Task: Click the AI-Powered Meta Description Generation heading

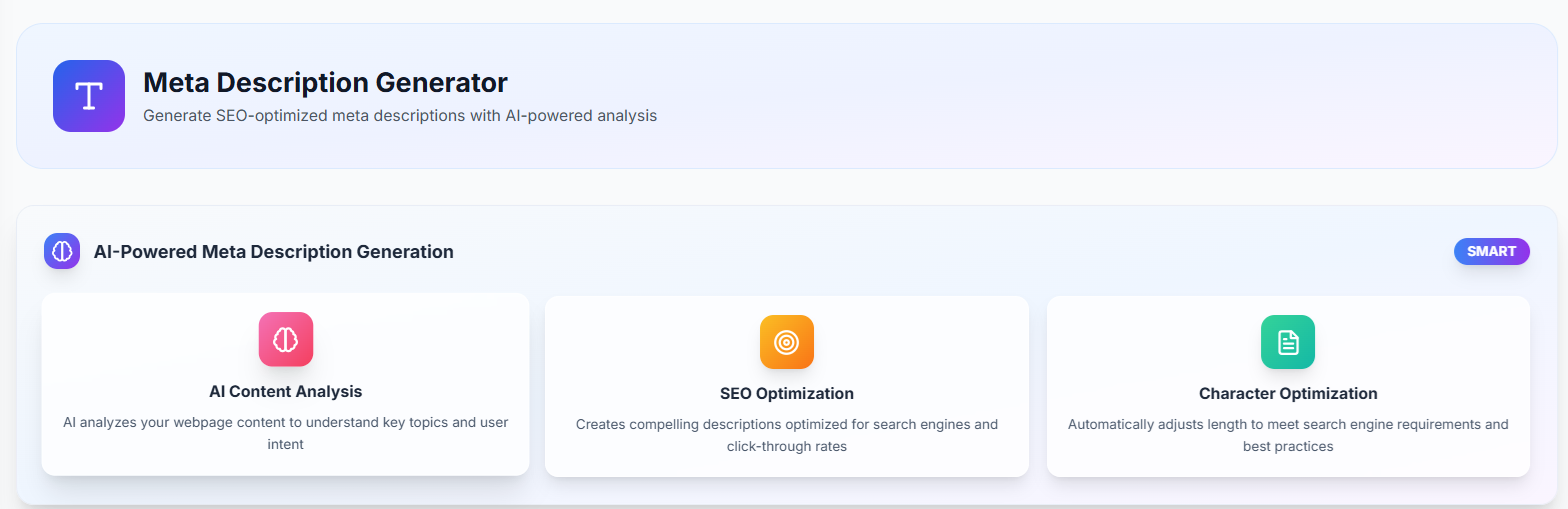Action: click(273, 252)
